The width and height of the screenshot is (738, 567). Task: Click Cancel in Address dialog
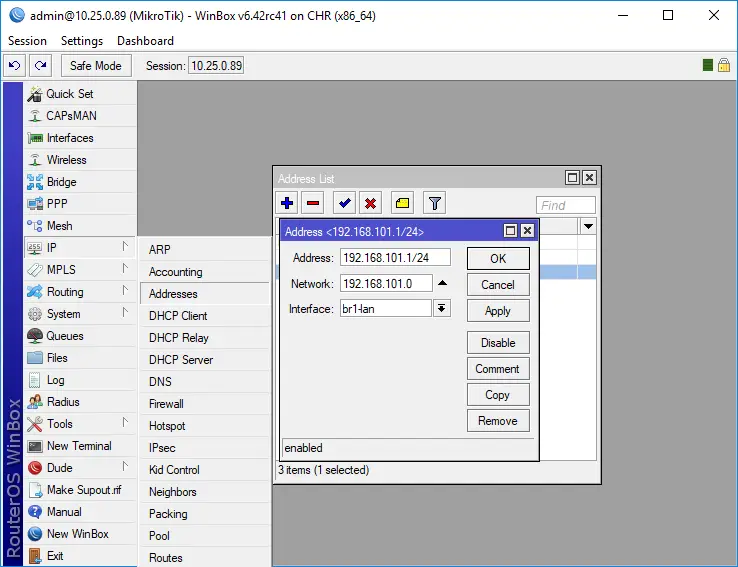coord(498,285)
